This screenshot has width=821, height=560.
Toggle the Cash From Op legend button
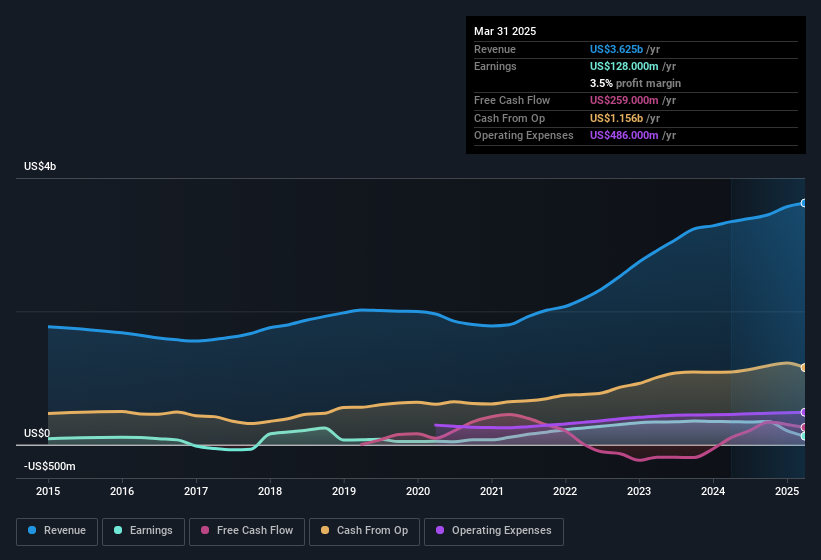364,531
